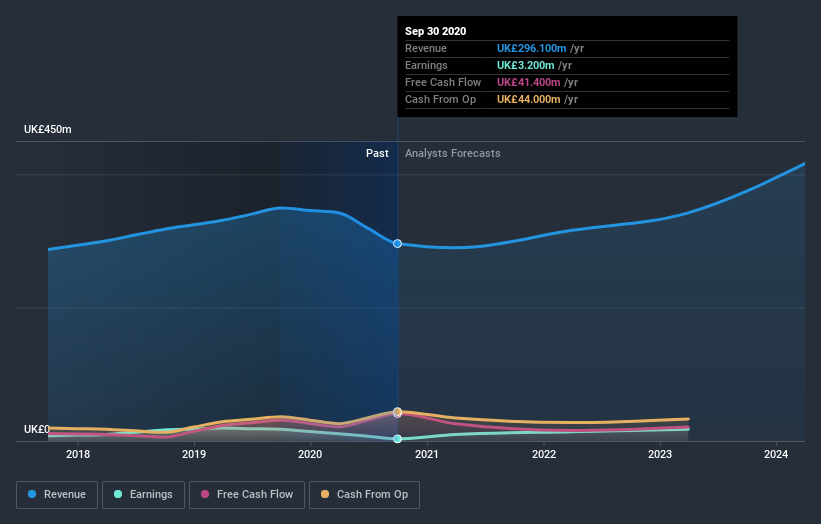
Task: Click the Revenue row label in tooltip
Action: [426, 48]
